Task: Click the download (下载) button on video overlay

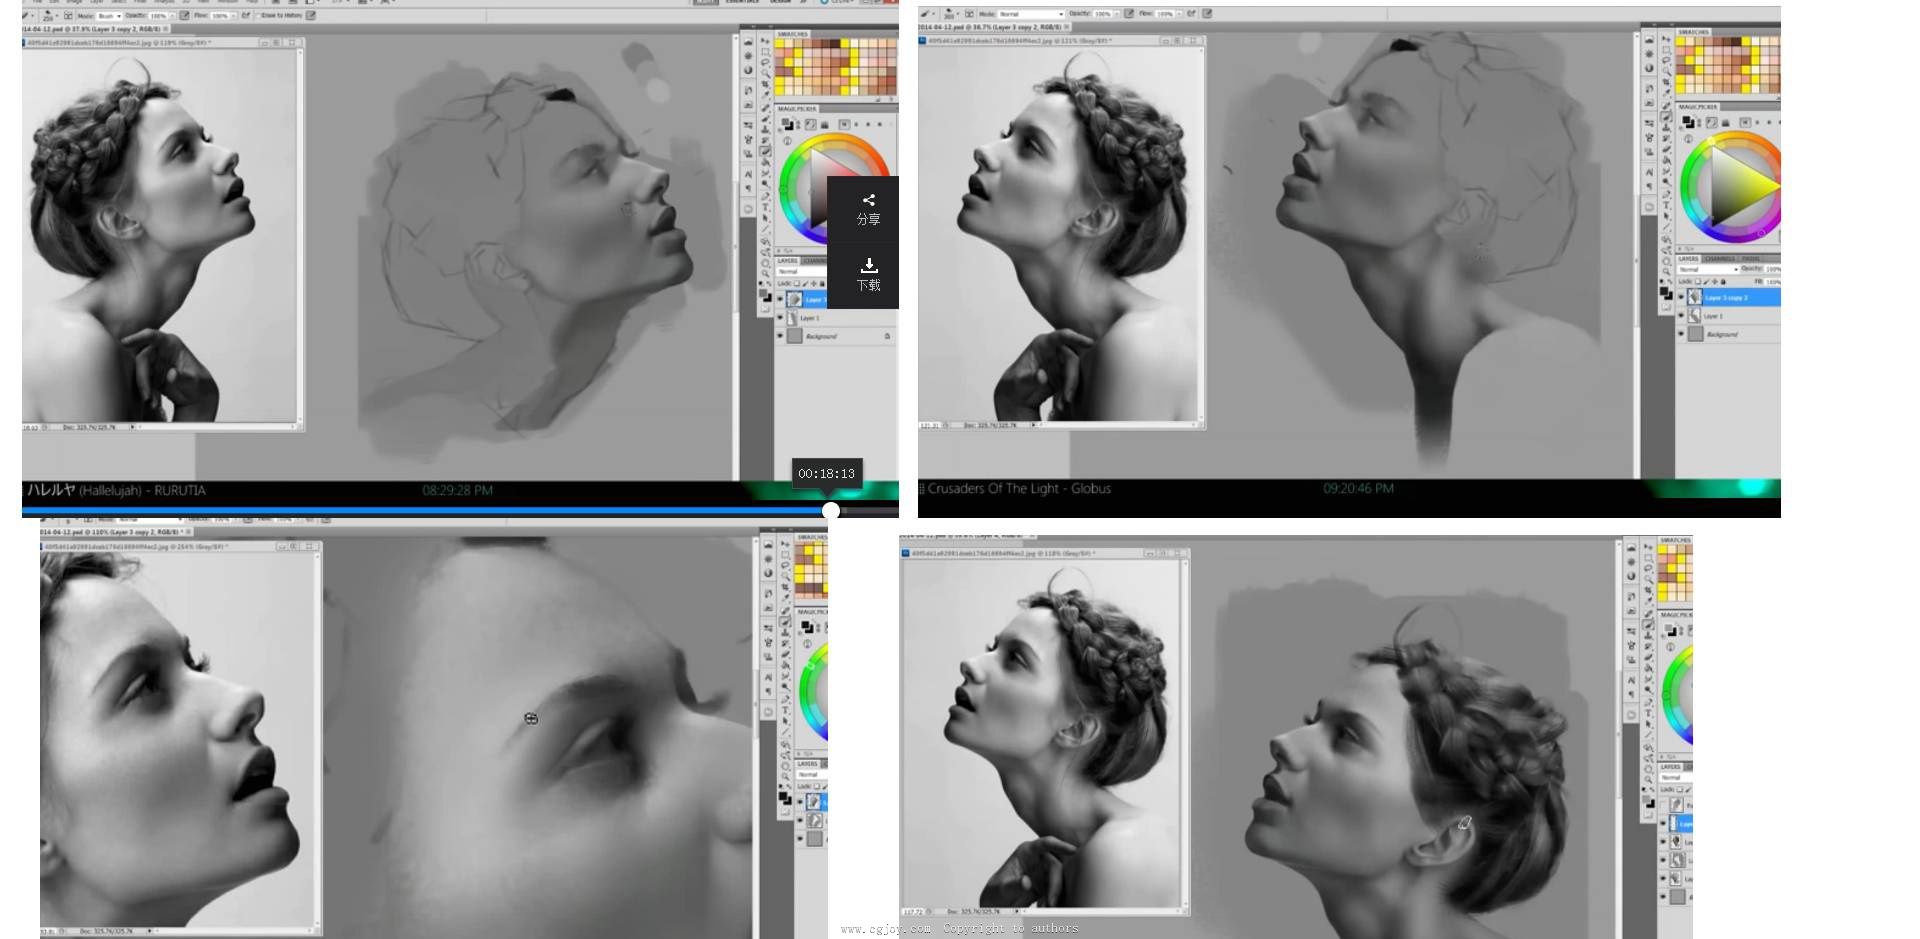Action: [868, 275]
